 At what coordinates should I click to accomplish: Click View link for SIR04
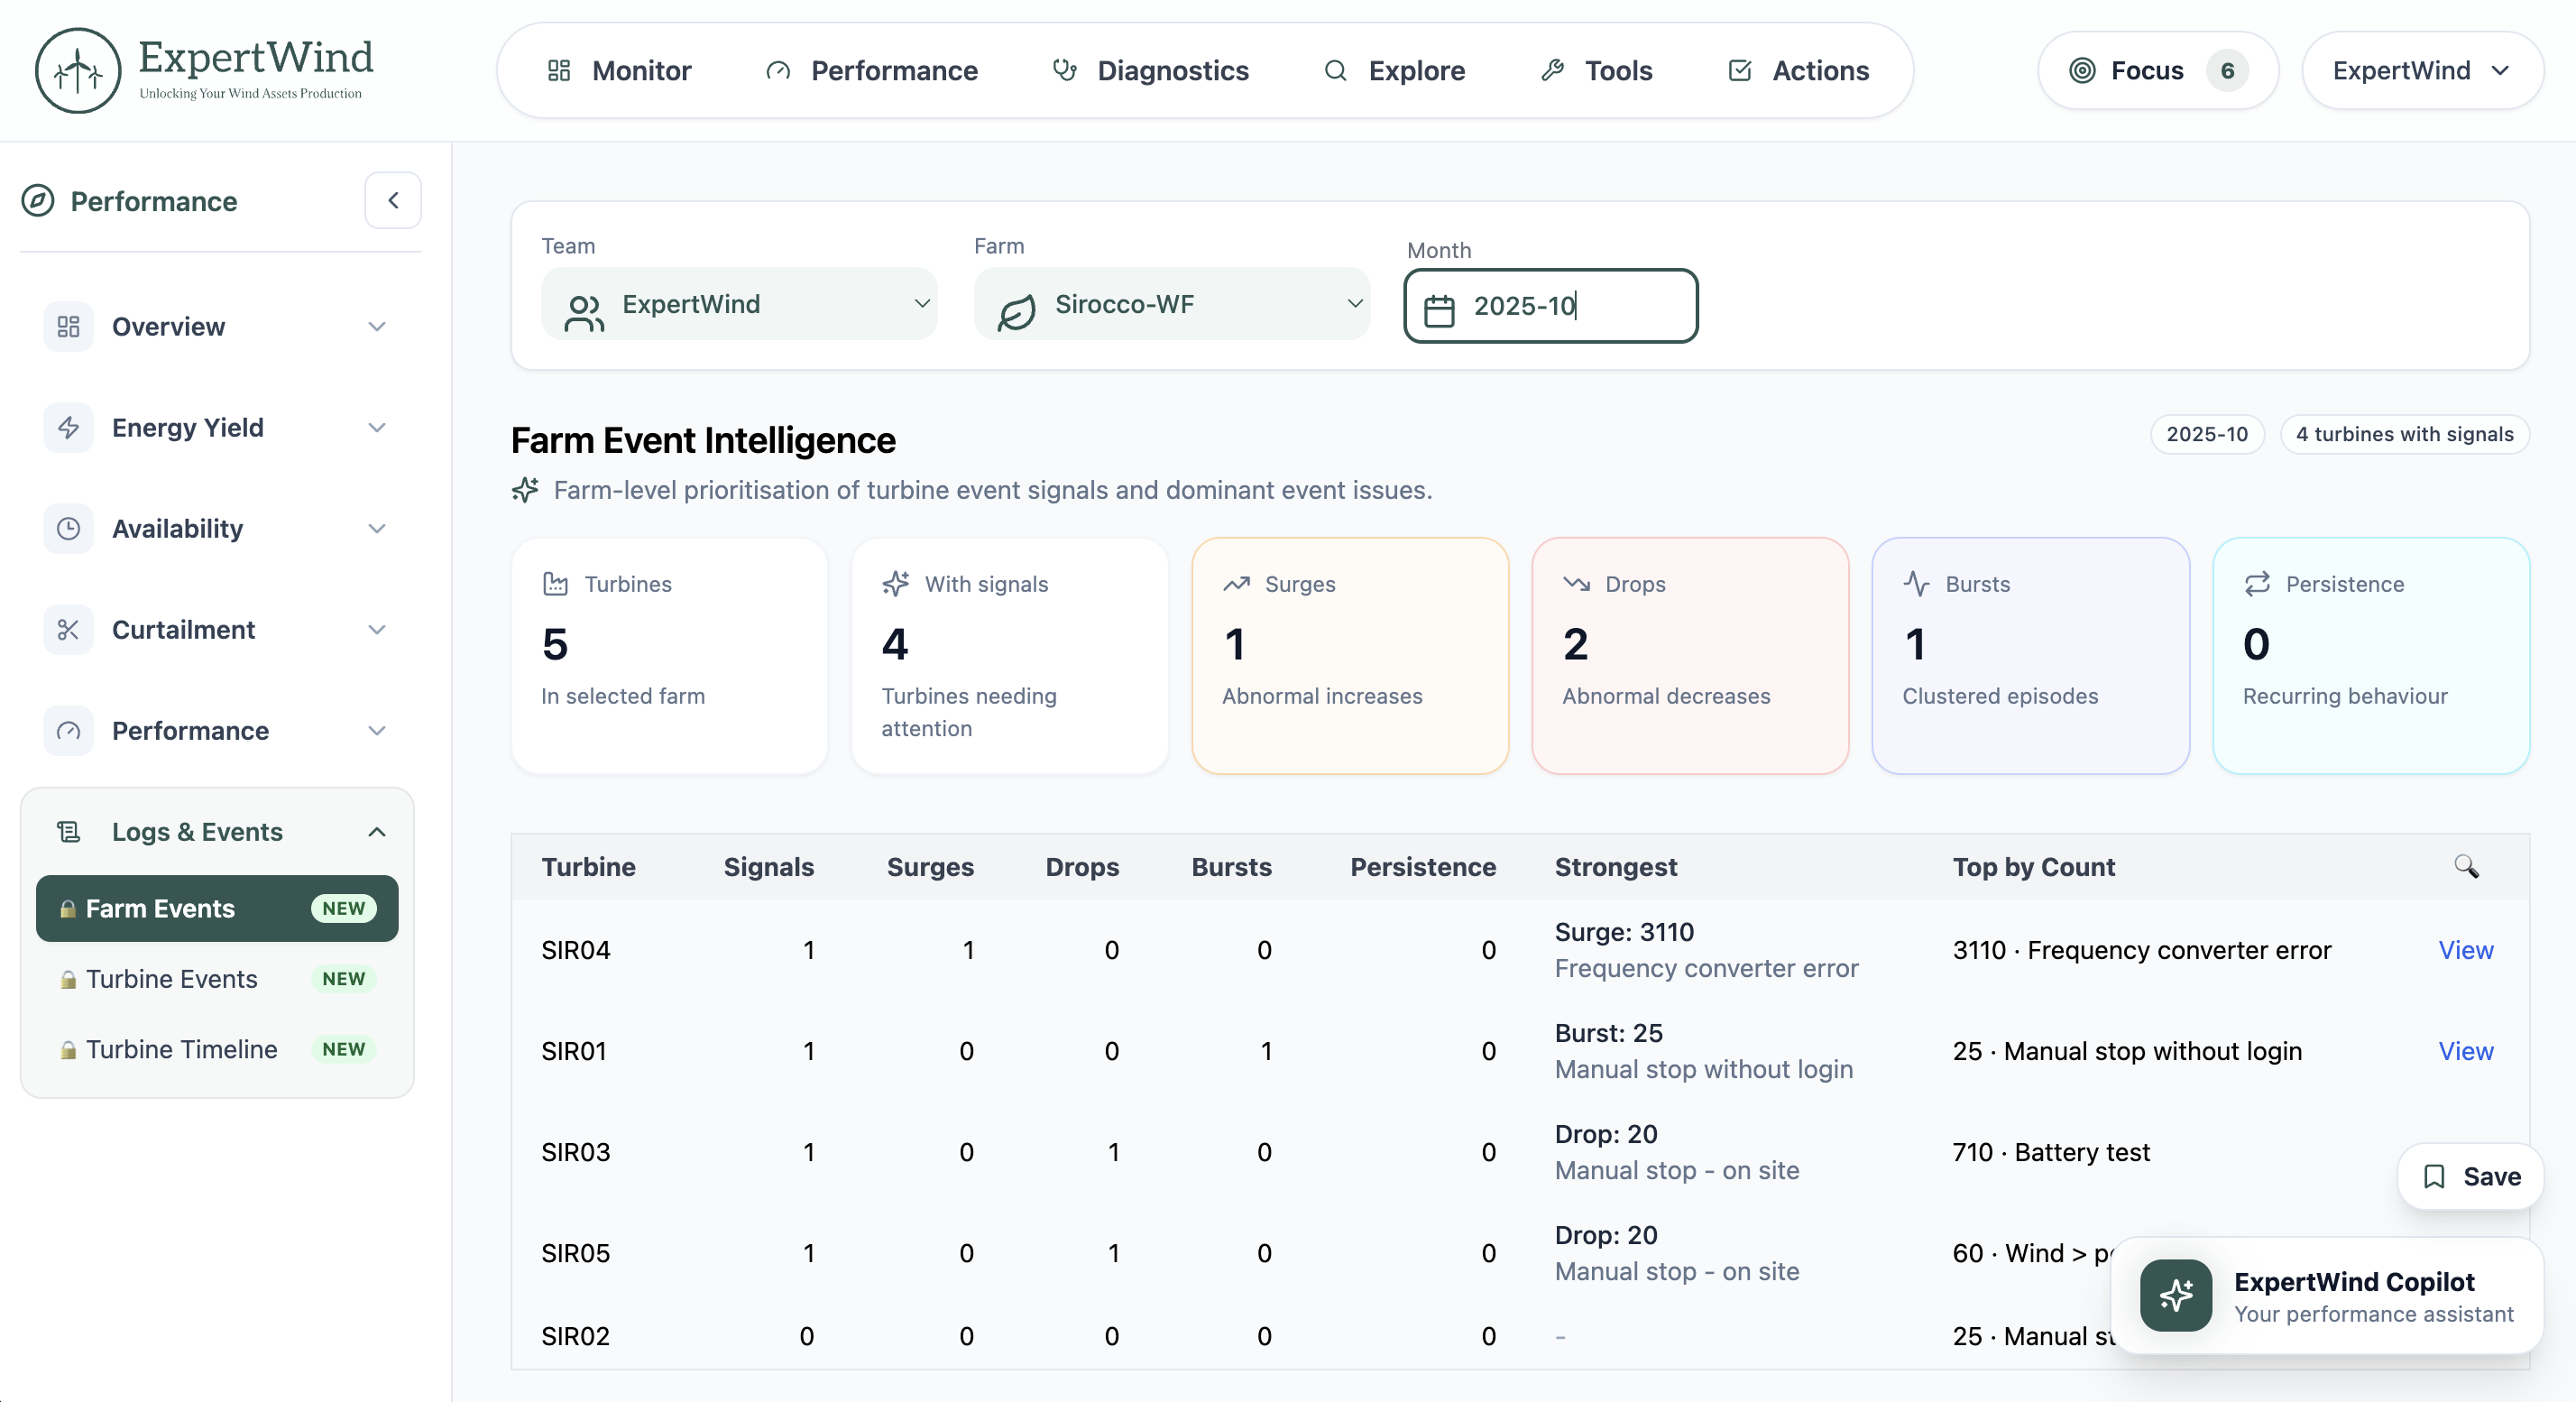click(2465, 950)
